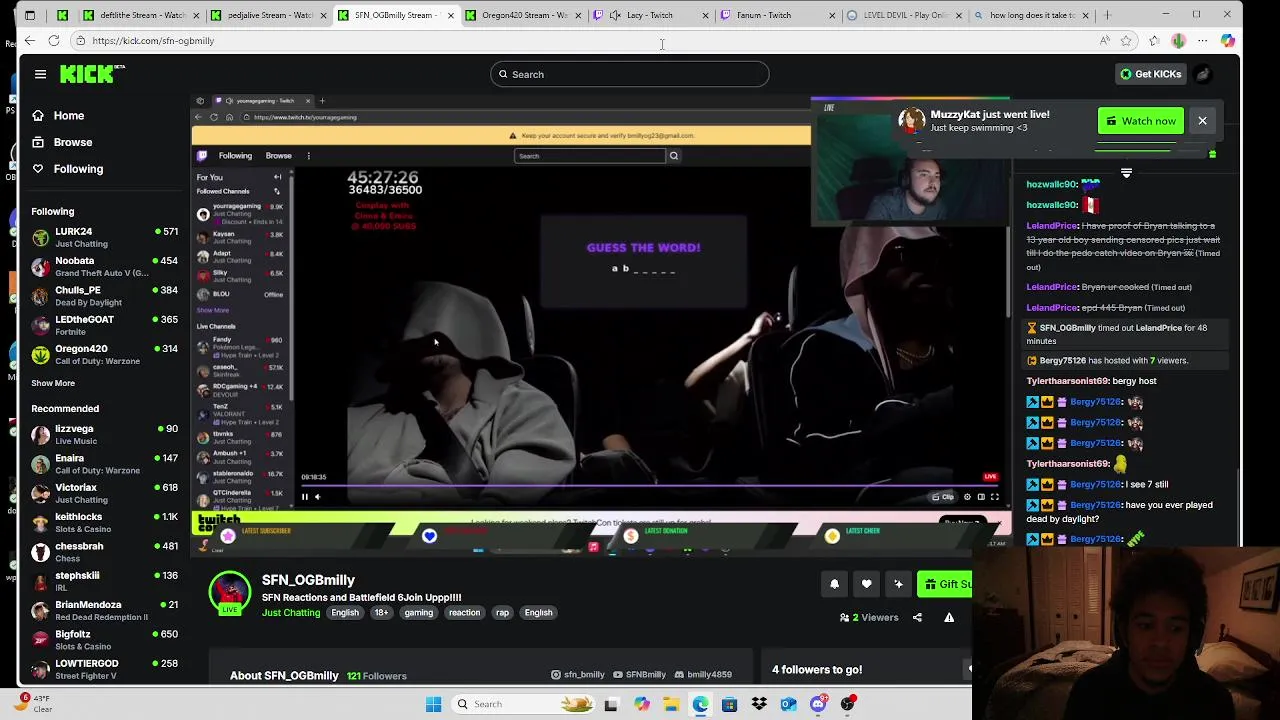This screenshot has width=1280, height=720.
Task: Open sfn_bmilly Instagram link
Action: [578, 675]
